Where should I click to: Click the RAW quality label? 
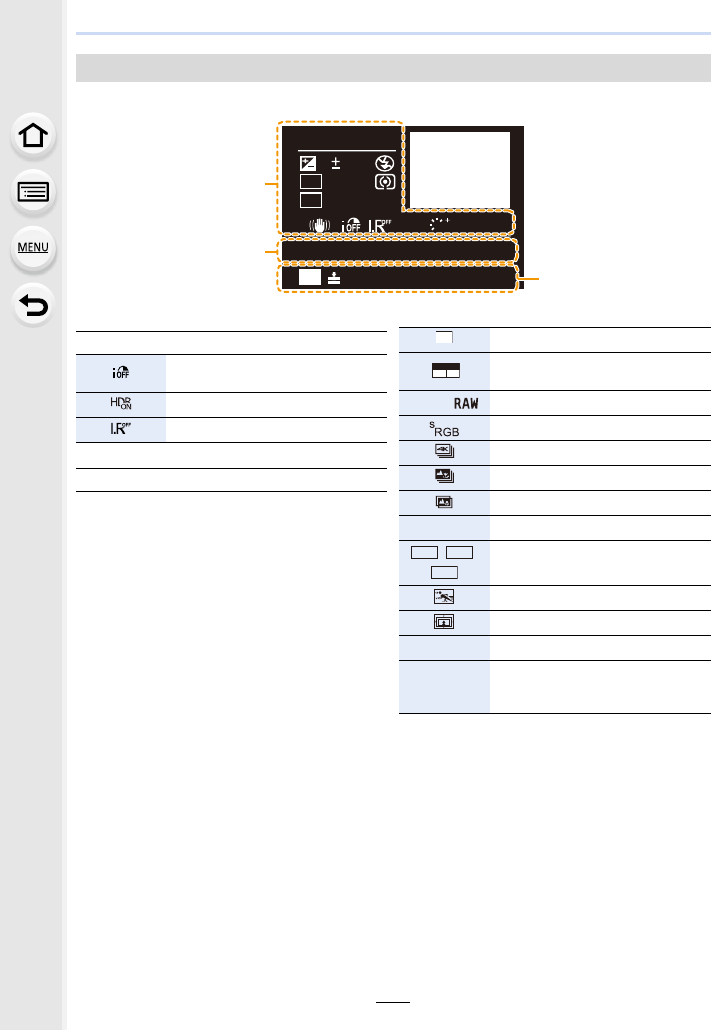pyautogui.click(x=466, y=403)
